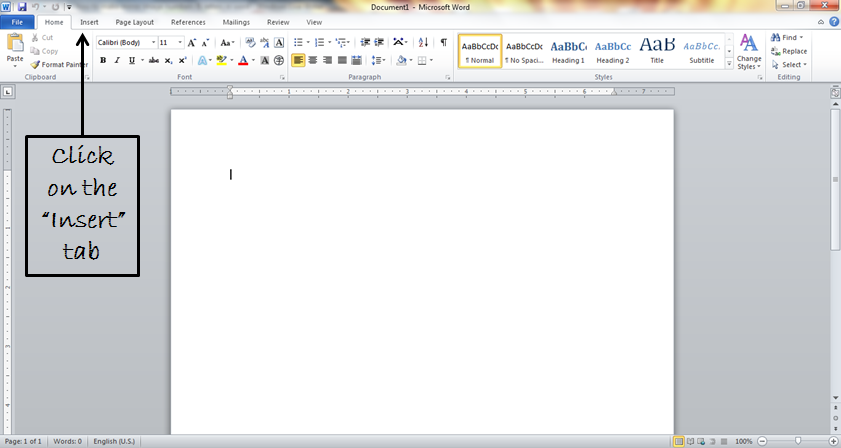Screen dimensions: 841x448
Task: Click the Shading paint bucket
Action: click(401, 61)
